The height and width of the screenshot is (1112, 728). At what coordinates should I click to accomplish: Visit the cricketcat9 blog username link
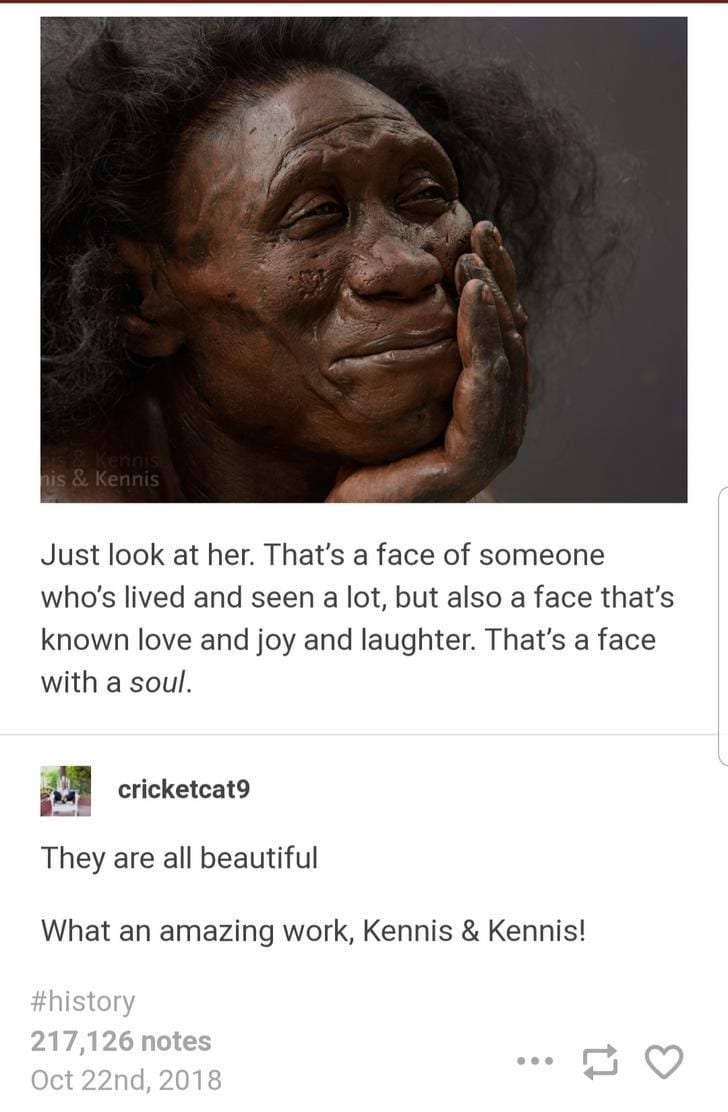click(184, 789)
